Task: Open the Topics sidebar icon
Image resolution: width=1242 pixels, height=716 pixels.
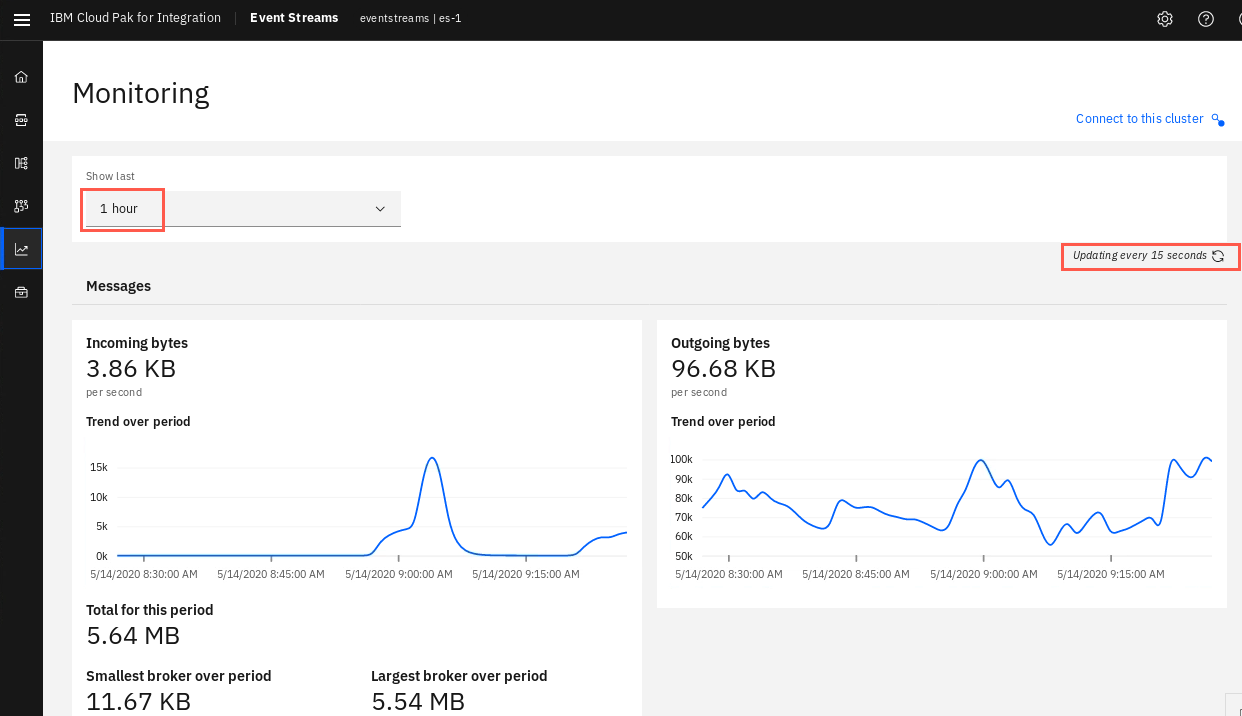Action: point(21,120)
